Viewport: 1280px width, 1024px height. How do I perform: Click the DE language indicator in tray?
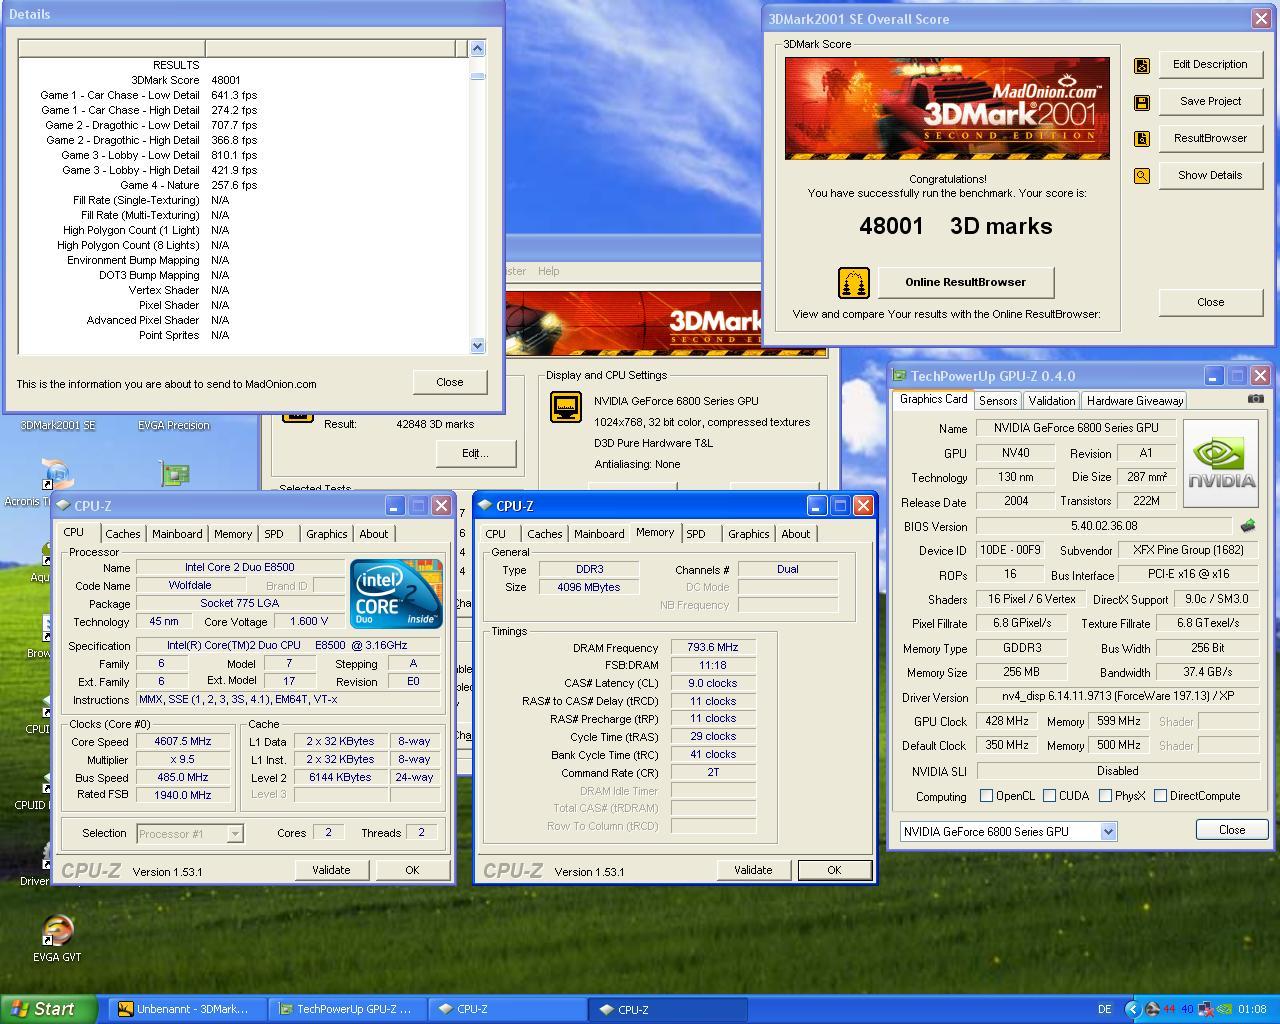1105,1009
